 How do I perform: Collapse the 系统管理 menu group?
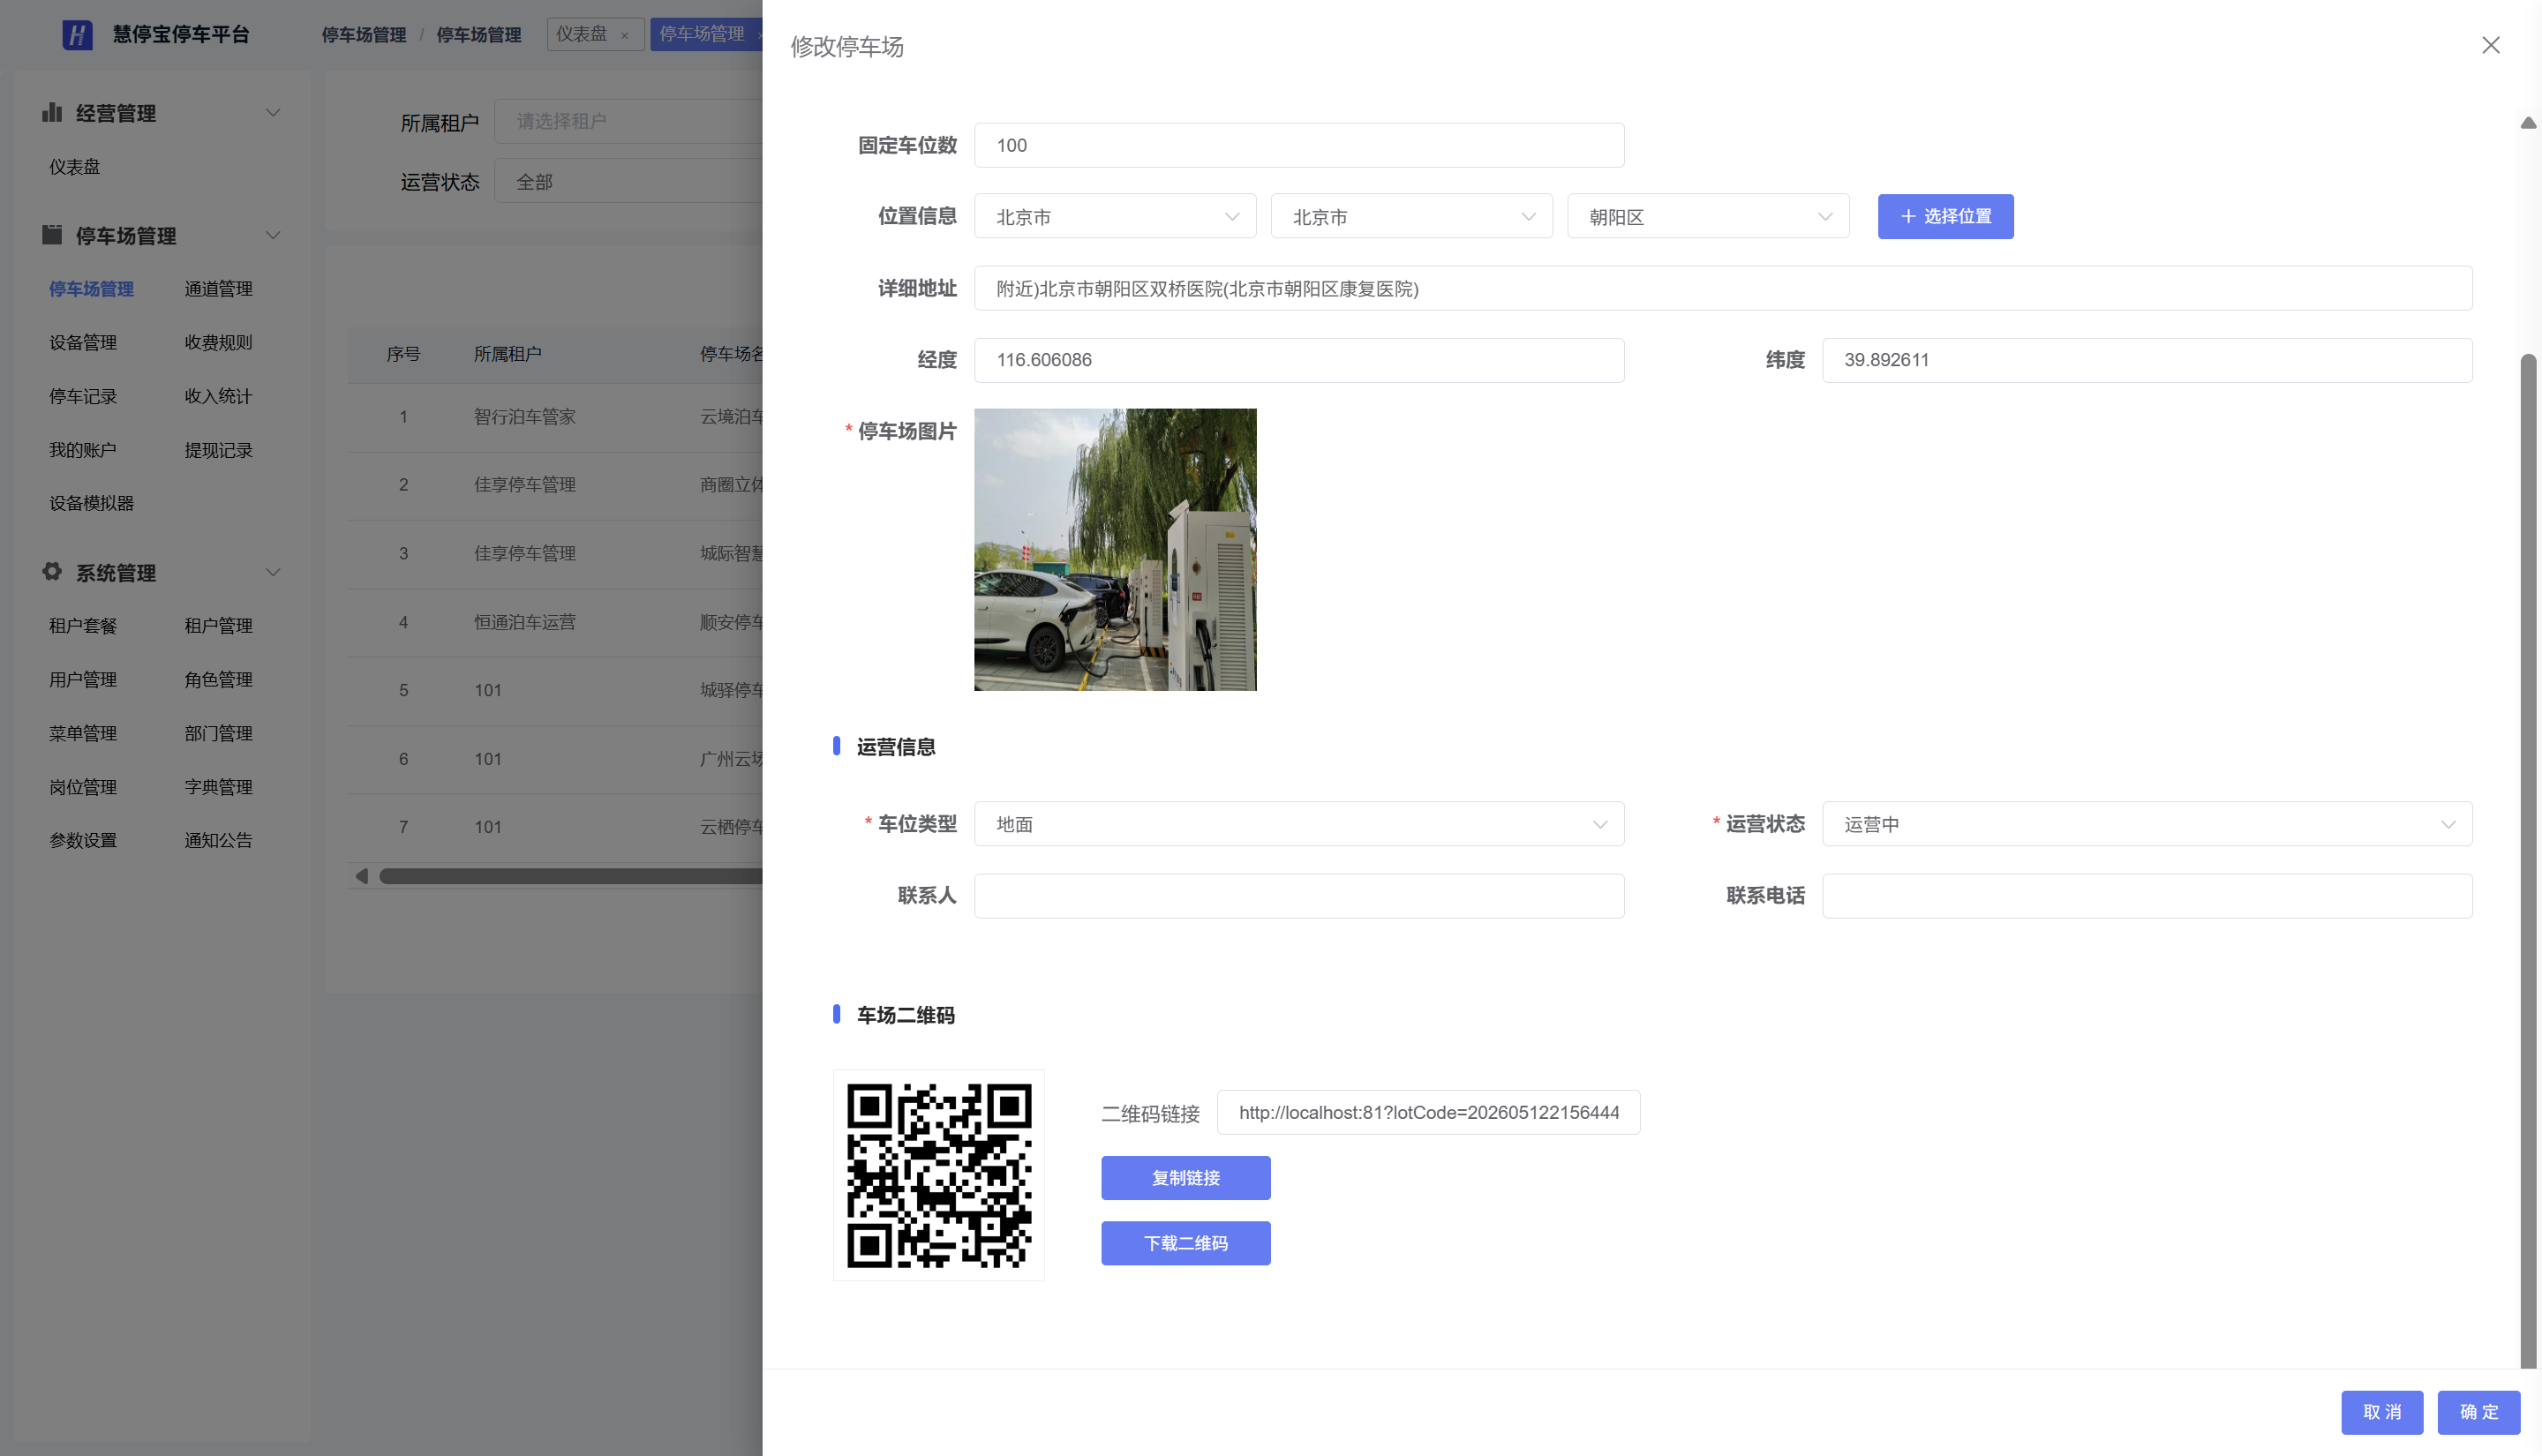272,572
